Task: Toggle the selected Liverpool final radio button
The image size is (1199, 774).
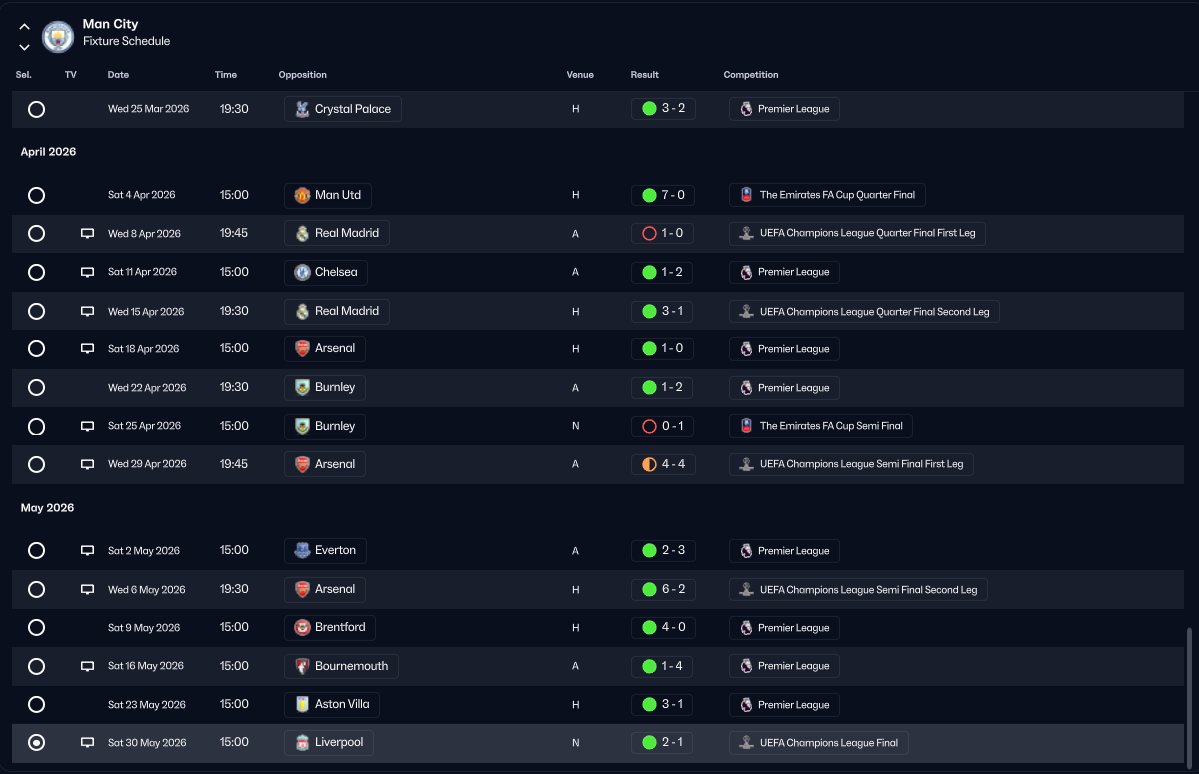Action: click(x=37, y=743)
